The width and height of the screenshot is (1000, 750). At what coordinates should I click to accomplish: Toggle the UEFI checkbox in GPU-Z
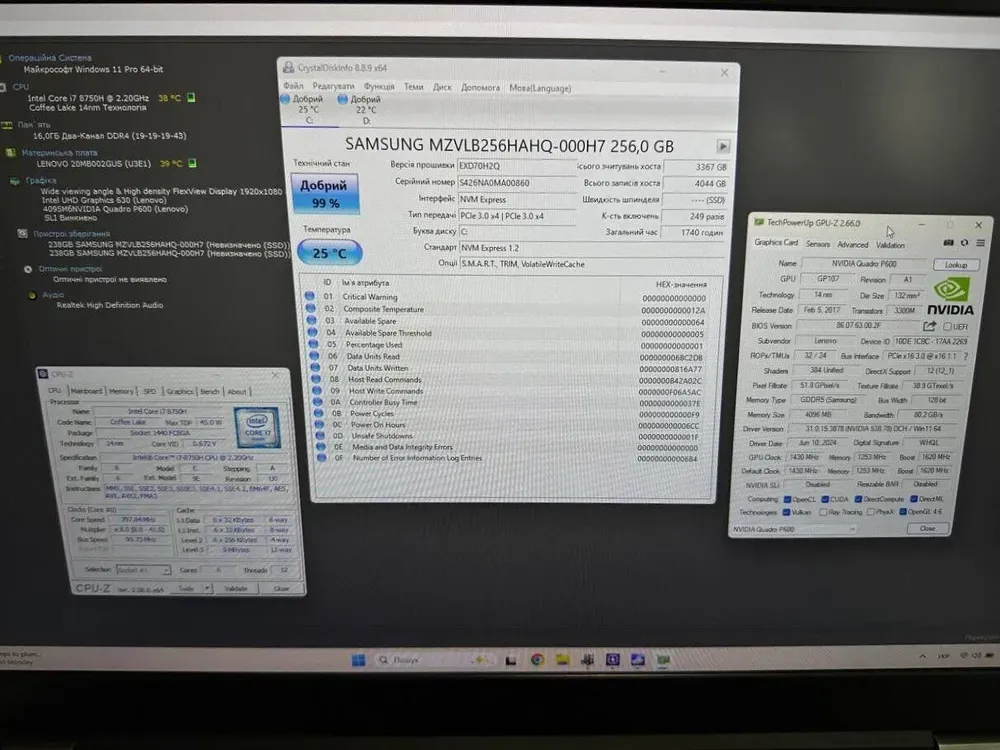948,326
